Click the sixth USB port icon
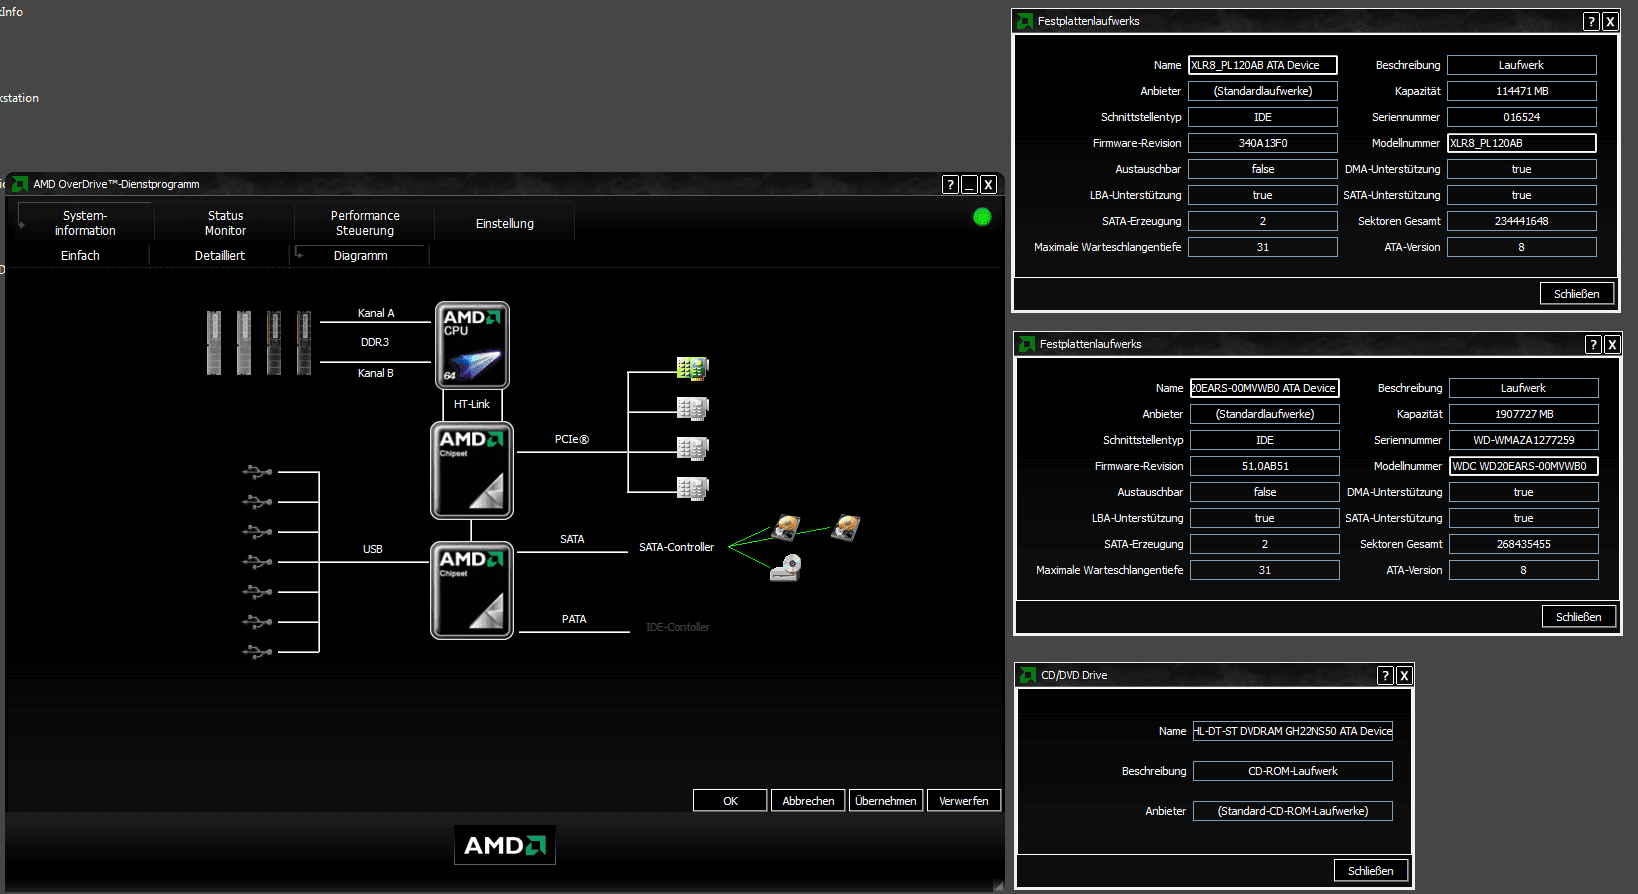The image size is (1638, 894). coord(258,621)
